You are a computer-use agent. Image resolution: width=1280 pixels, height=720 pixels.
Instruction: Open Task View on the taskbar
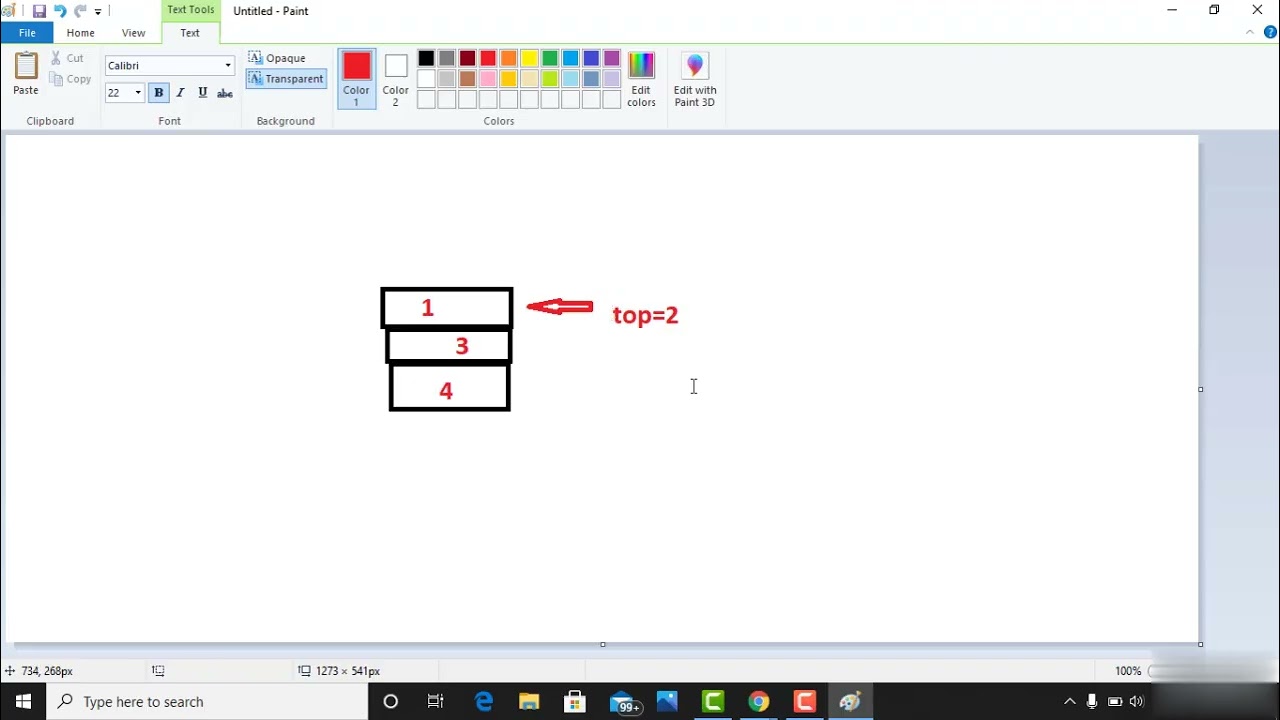pyautogui.click(x=436, y=702)
